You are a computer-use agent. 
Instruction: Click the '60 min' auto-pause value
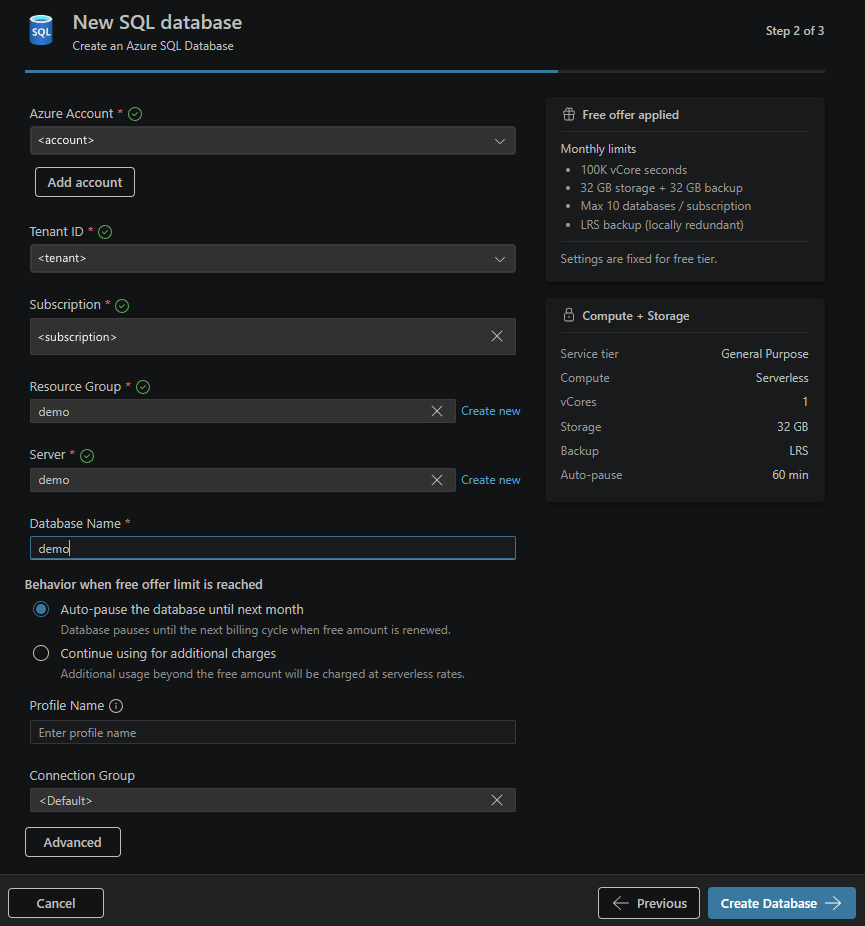pyautogui.click(x=790, y=475)
